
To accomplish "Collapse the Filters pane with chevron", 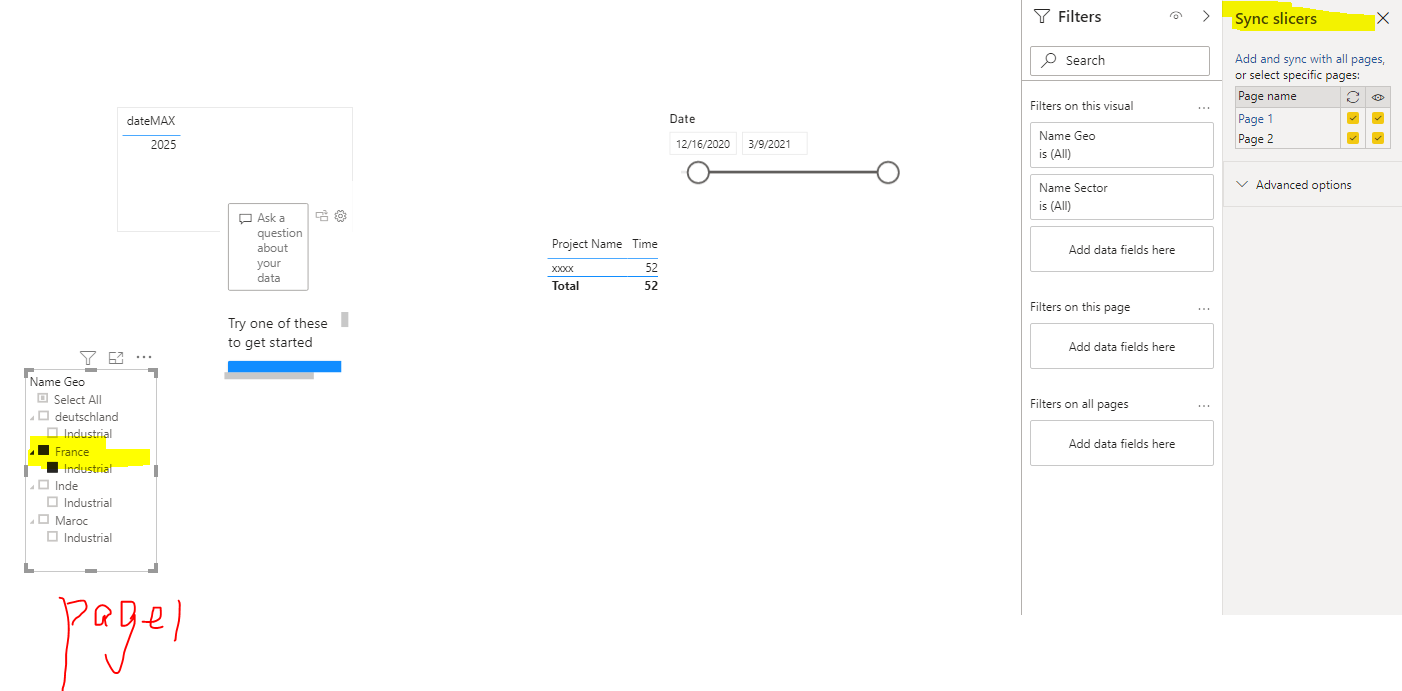I will (1206, 17).
